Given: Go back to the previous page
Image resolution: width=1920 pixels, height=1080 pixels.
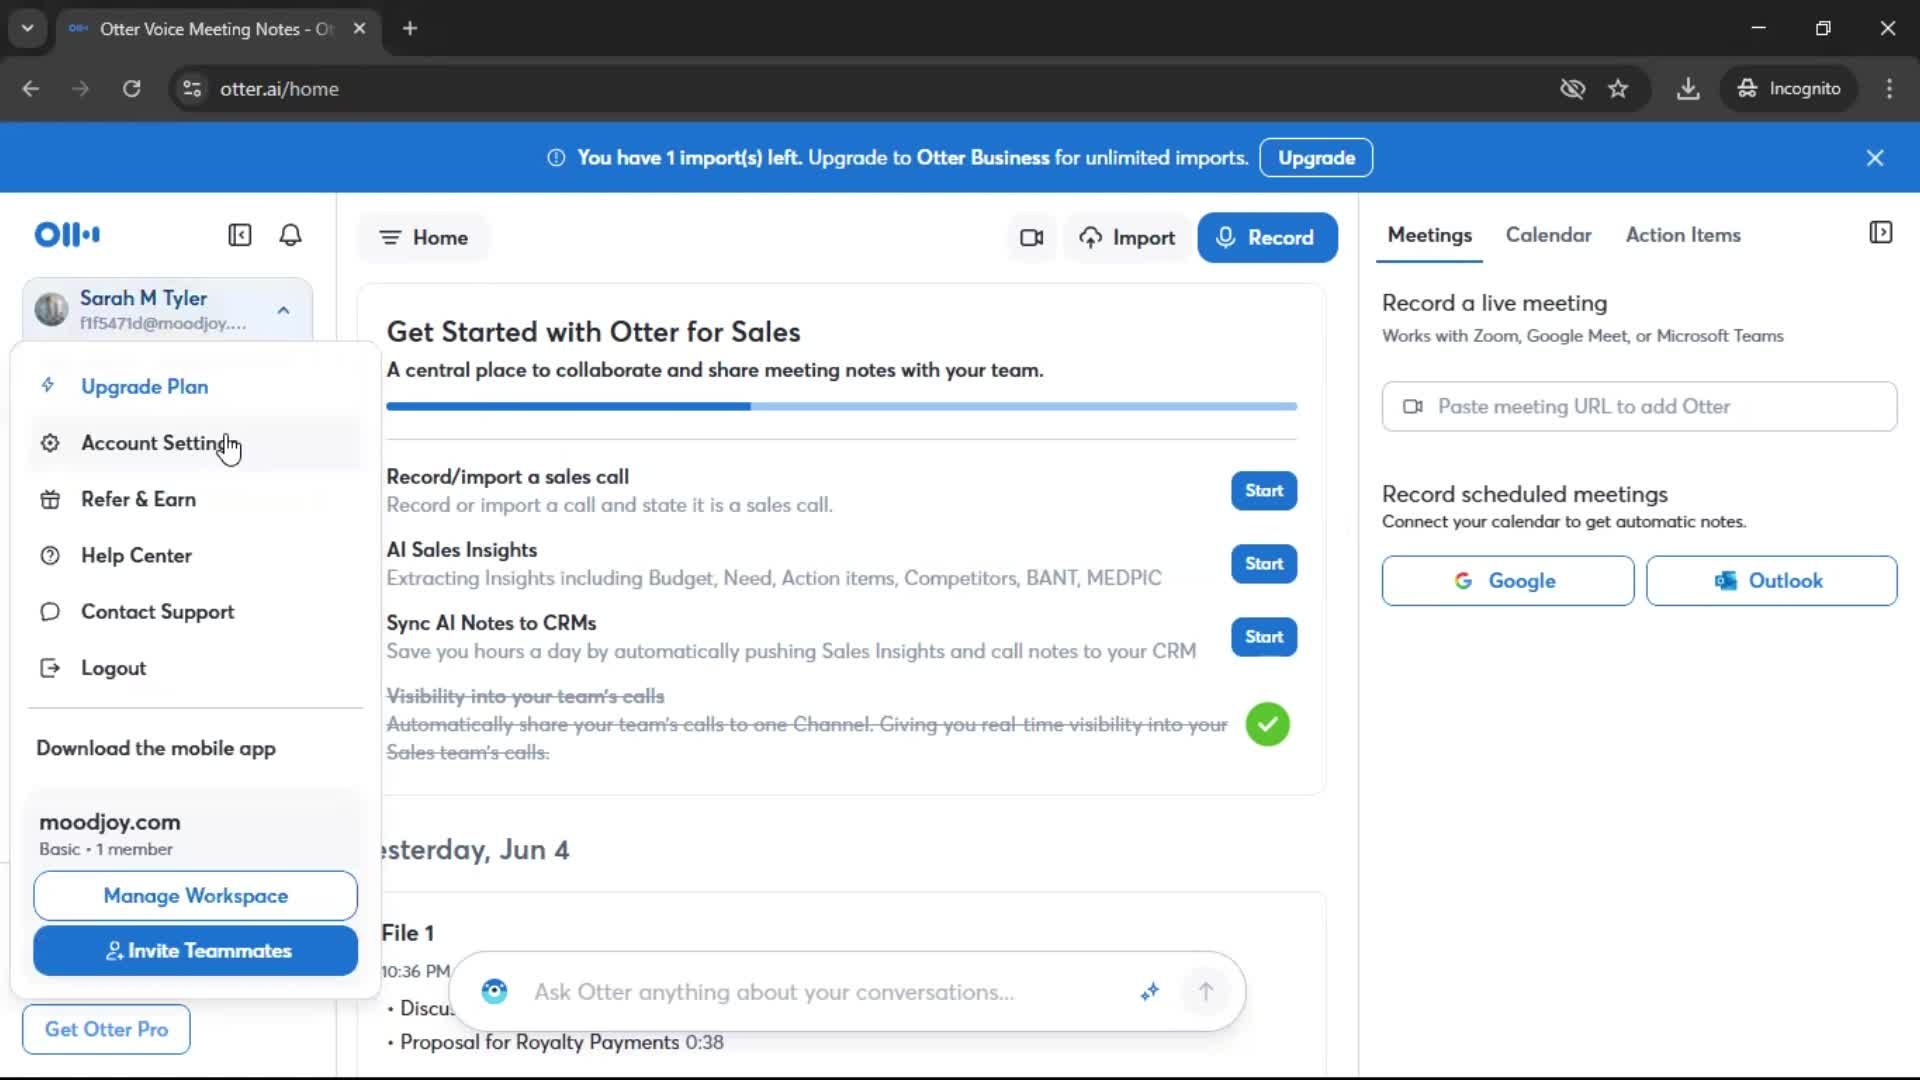Looking at the screenshot, I should pyautogui.click(x=31, y=89).
